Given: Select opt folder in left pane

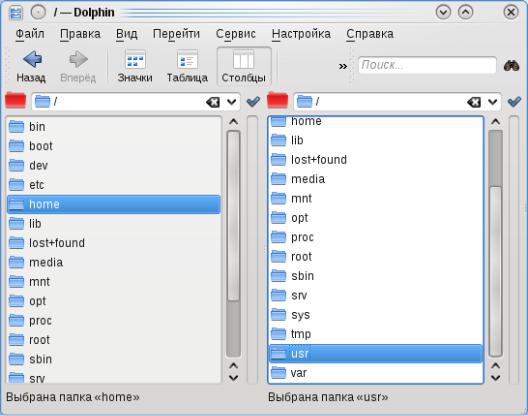Looking at the screenshot, I should coord(114,301).
